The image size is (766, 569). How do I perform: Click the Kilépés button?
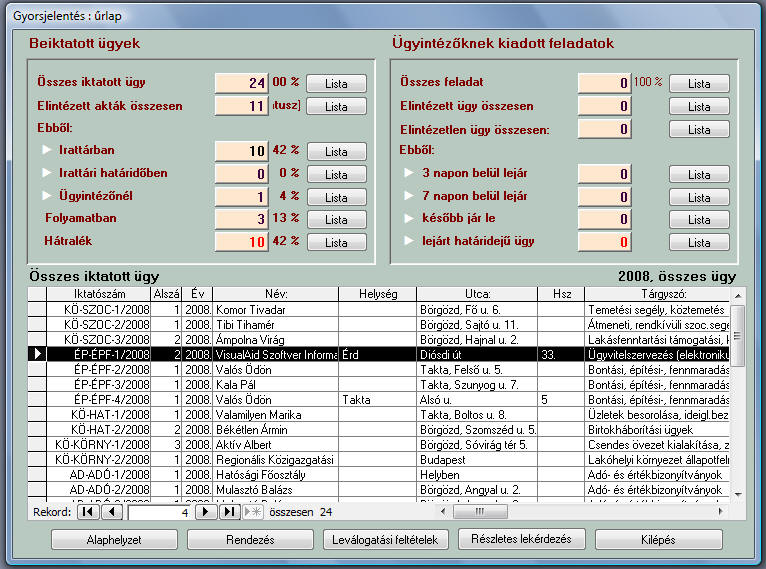(658, 540)
